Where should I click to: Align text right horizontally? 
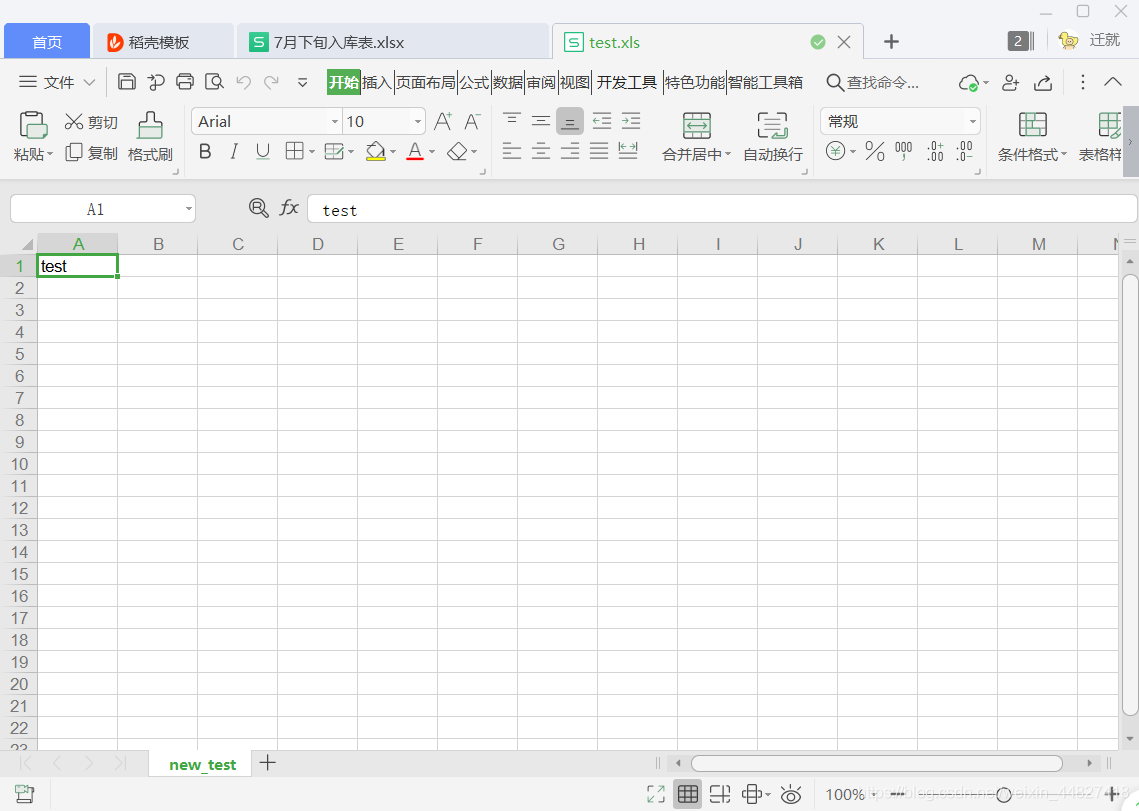(x=570, y=151)
